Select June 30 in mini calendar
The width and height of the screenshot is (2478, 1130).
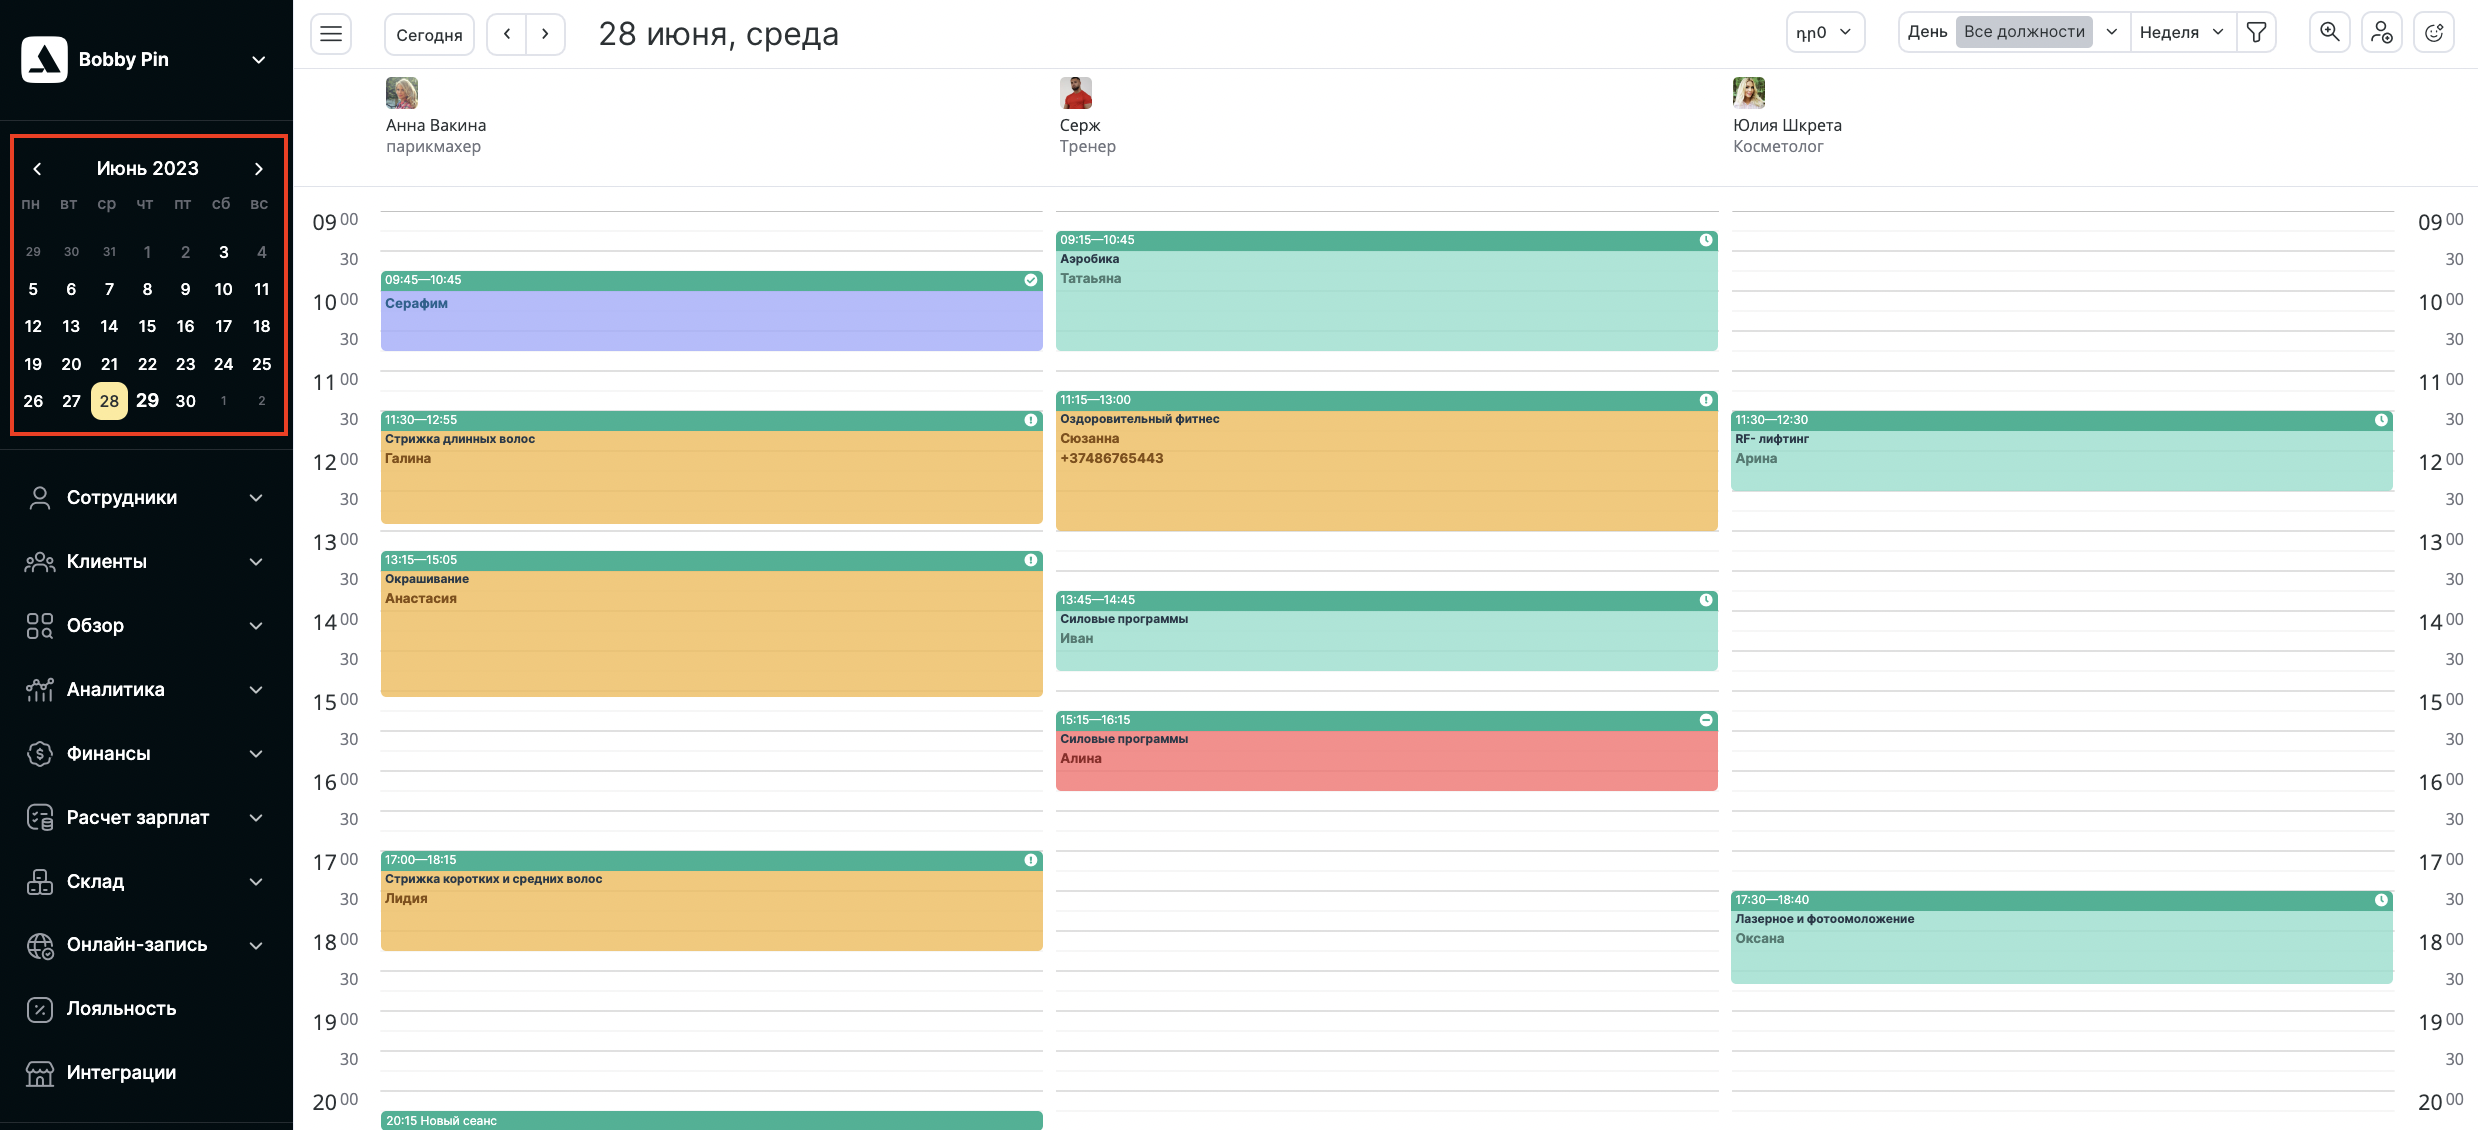(x=185, y=401)
